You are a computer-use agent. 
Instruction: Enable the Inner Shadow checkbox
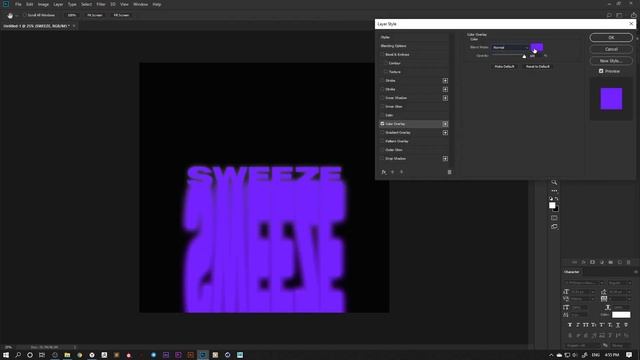382,98
